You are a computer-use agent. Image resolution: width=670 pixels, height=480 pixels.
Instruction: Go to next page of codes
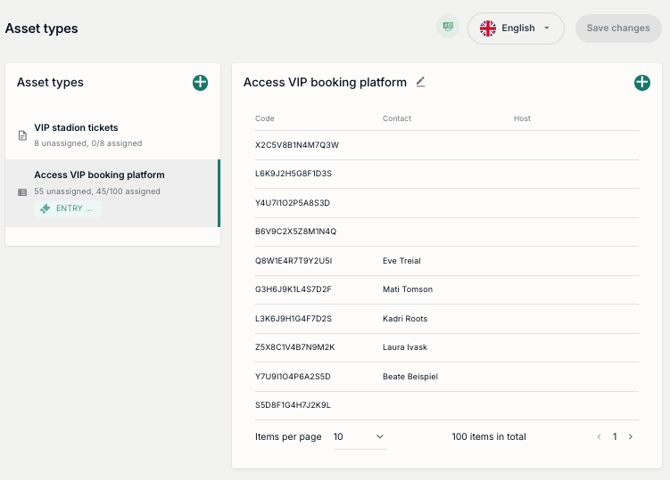[x=631, y=436]
